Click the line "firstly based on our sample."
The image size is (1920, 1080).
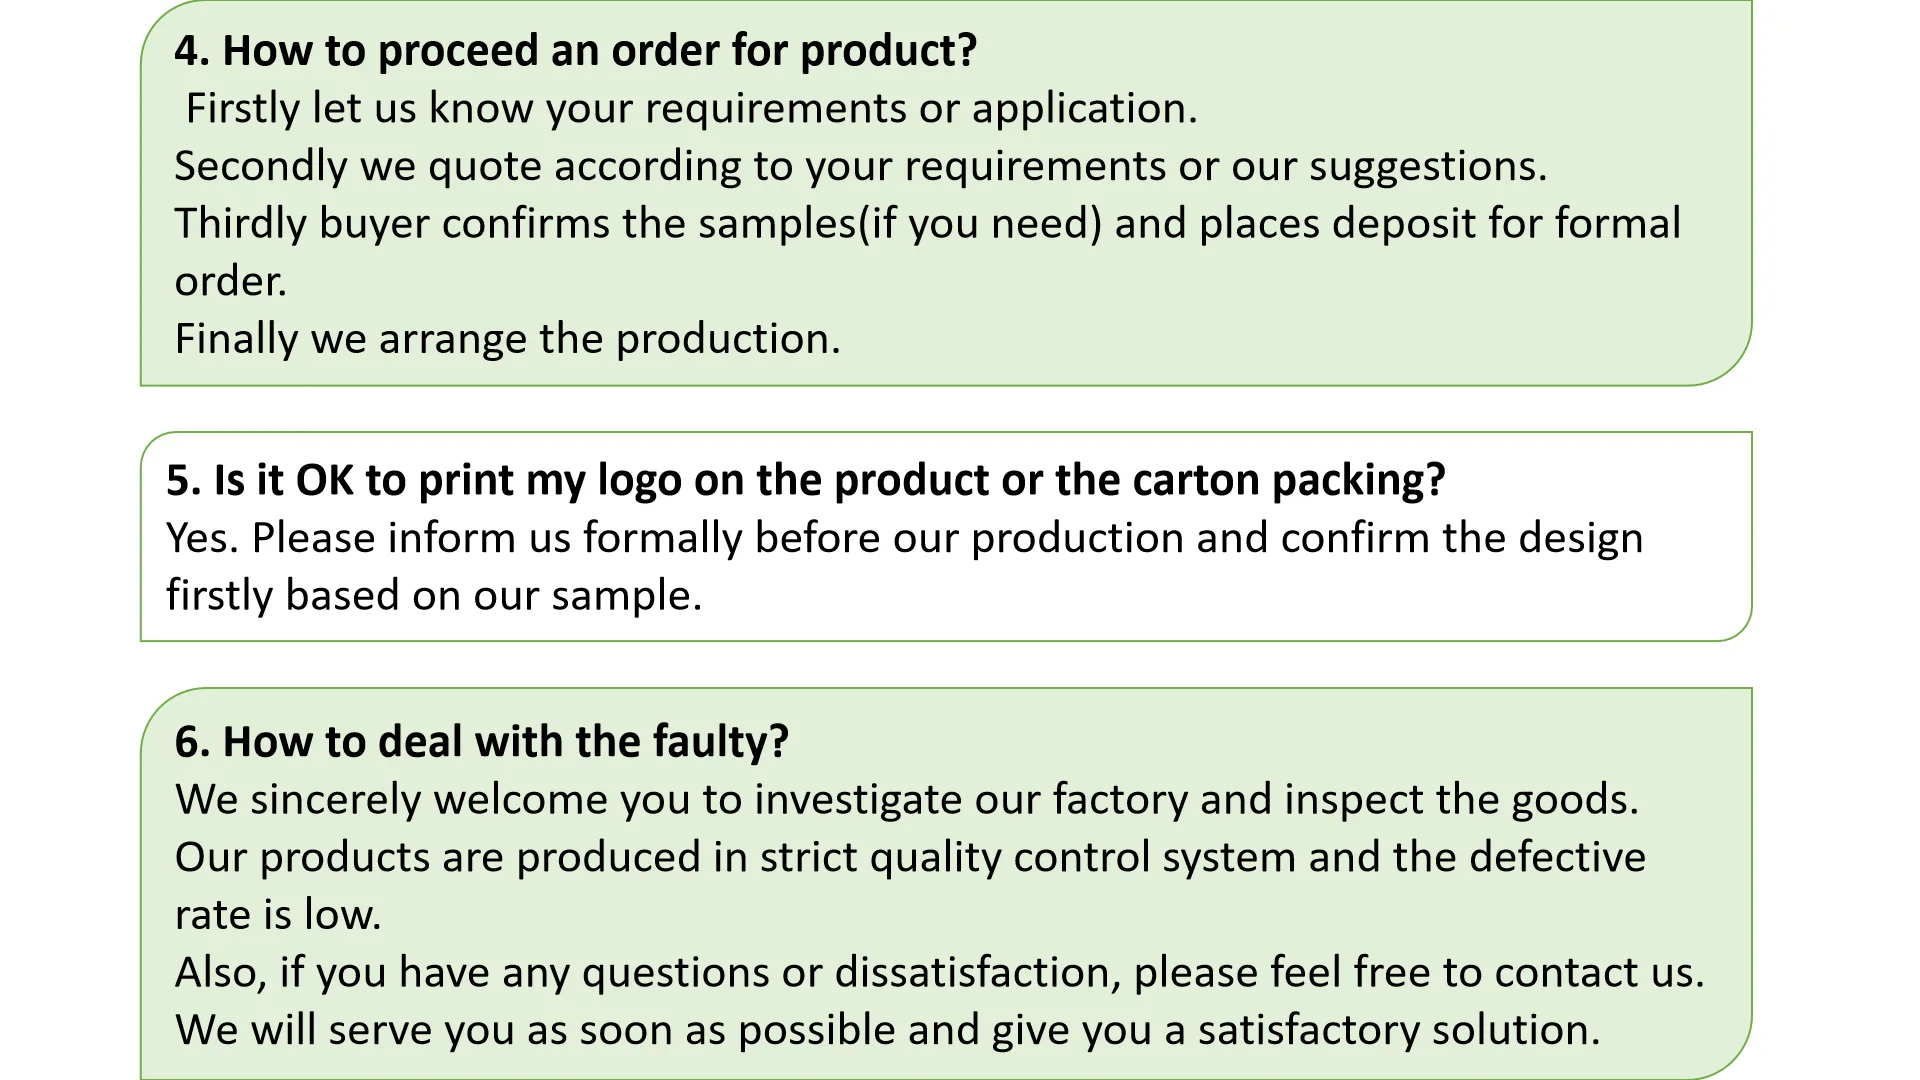point(434,596)
